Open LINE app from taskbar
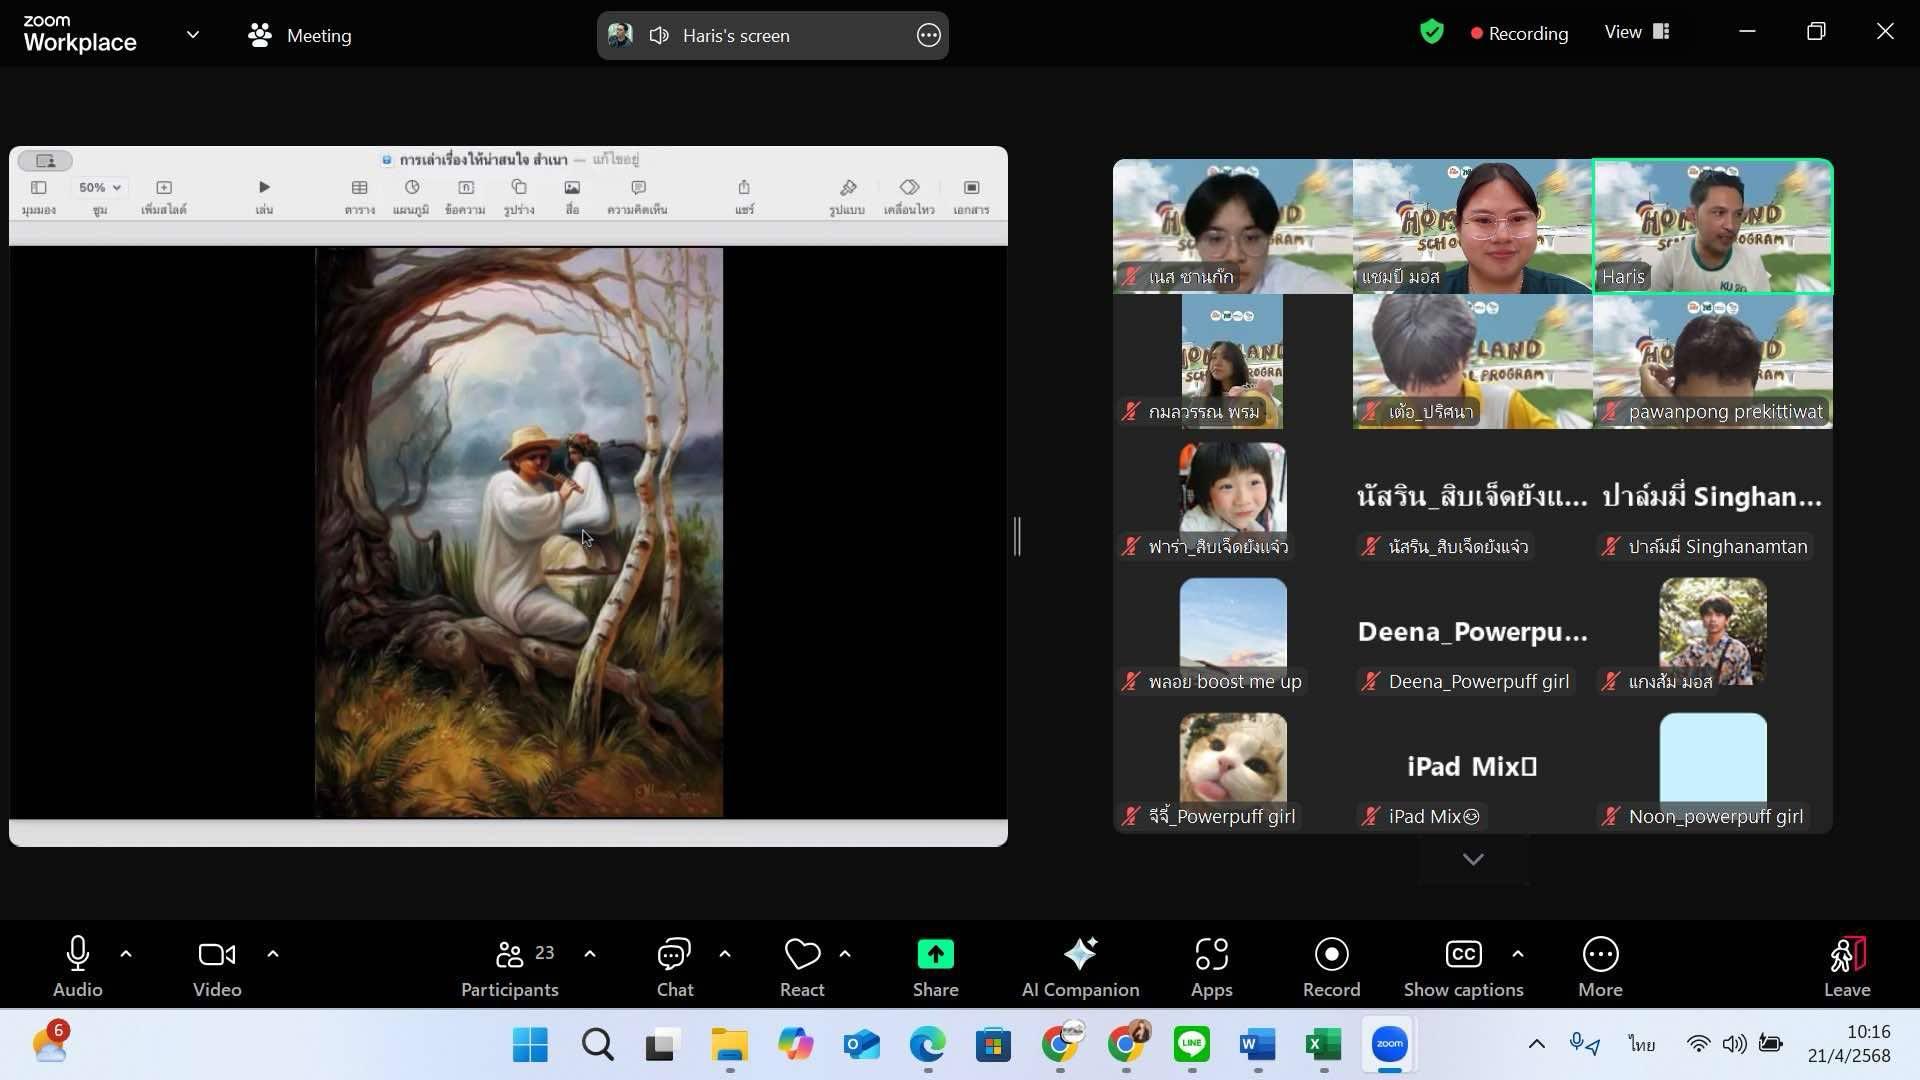Screen dimensions: 1920x1080 pyautogui.click(x=1191, y=1045)
